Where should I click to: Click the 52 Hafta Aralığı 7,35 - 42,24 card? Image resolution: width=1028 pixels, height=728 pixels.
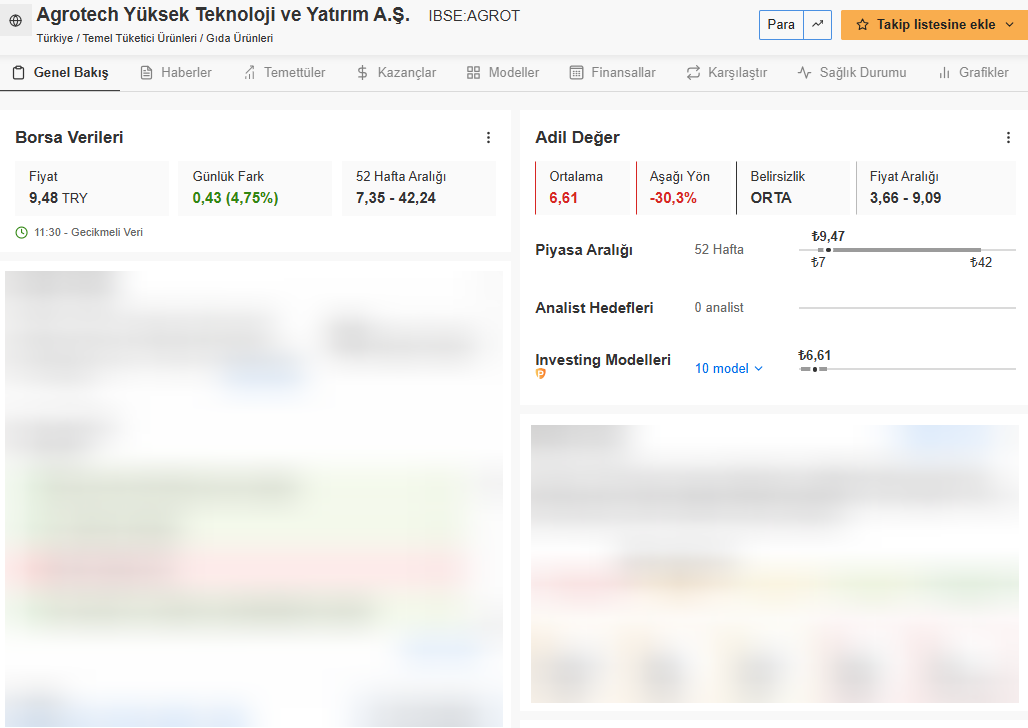[x=419, y=188]
